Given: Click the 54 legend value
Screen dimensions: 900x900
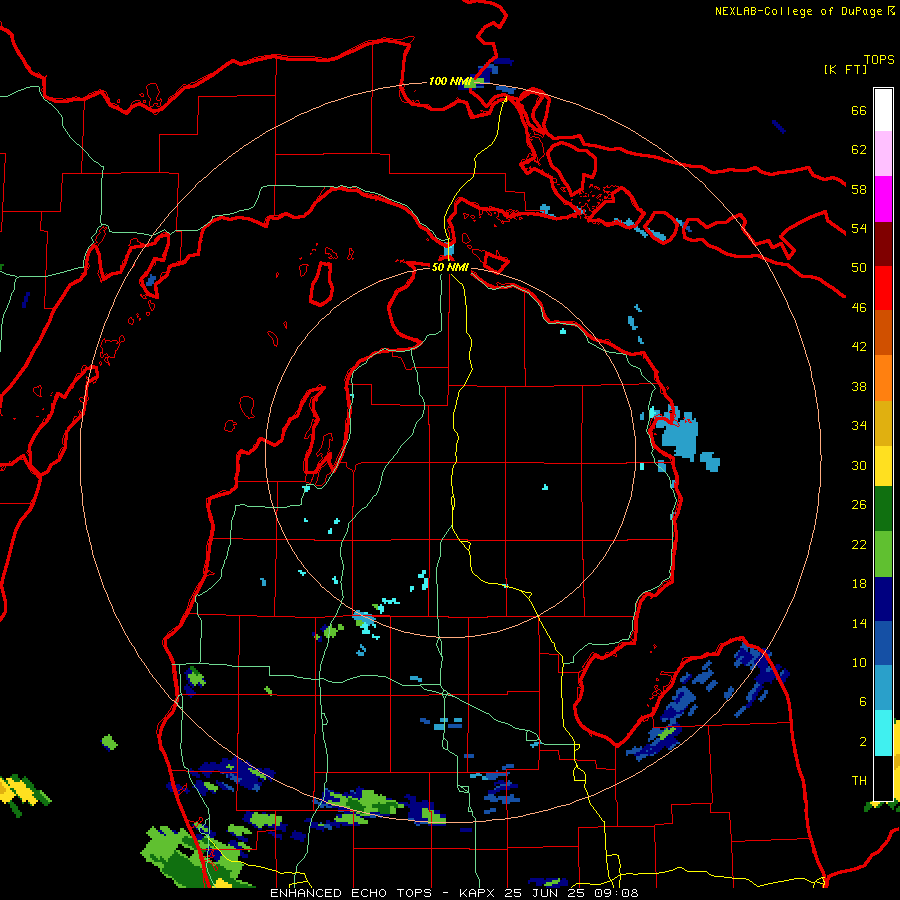Looking at the screenshot, I should (859, 228).
